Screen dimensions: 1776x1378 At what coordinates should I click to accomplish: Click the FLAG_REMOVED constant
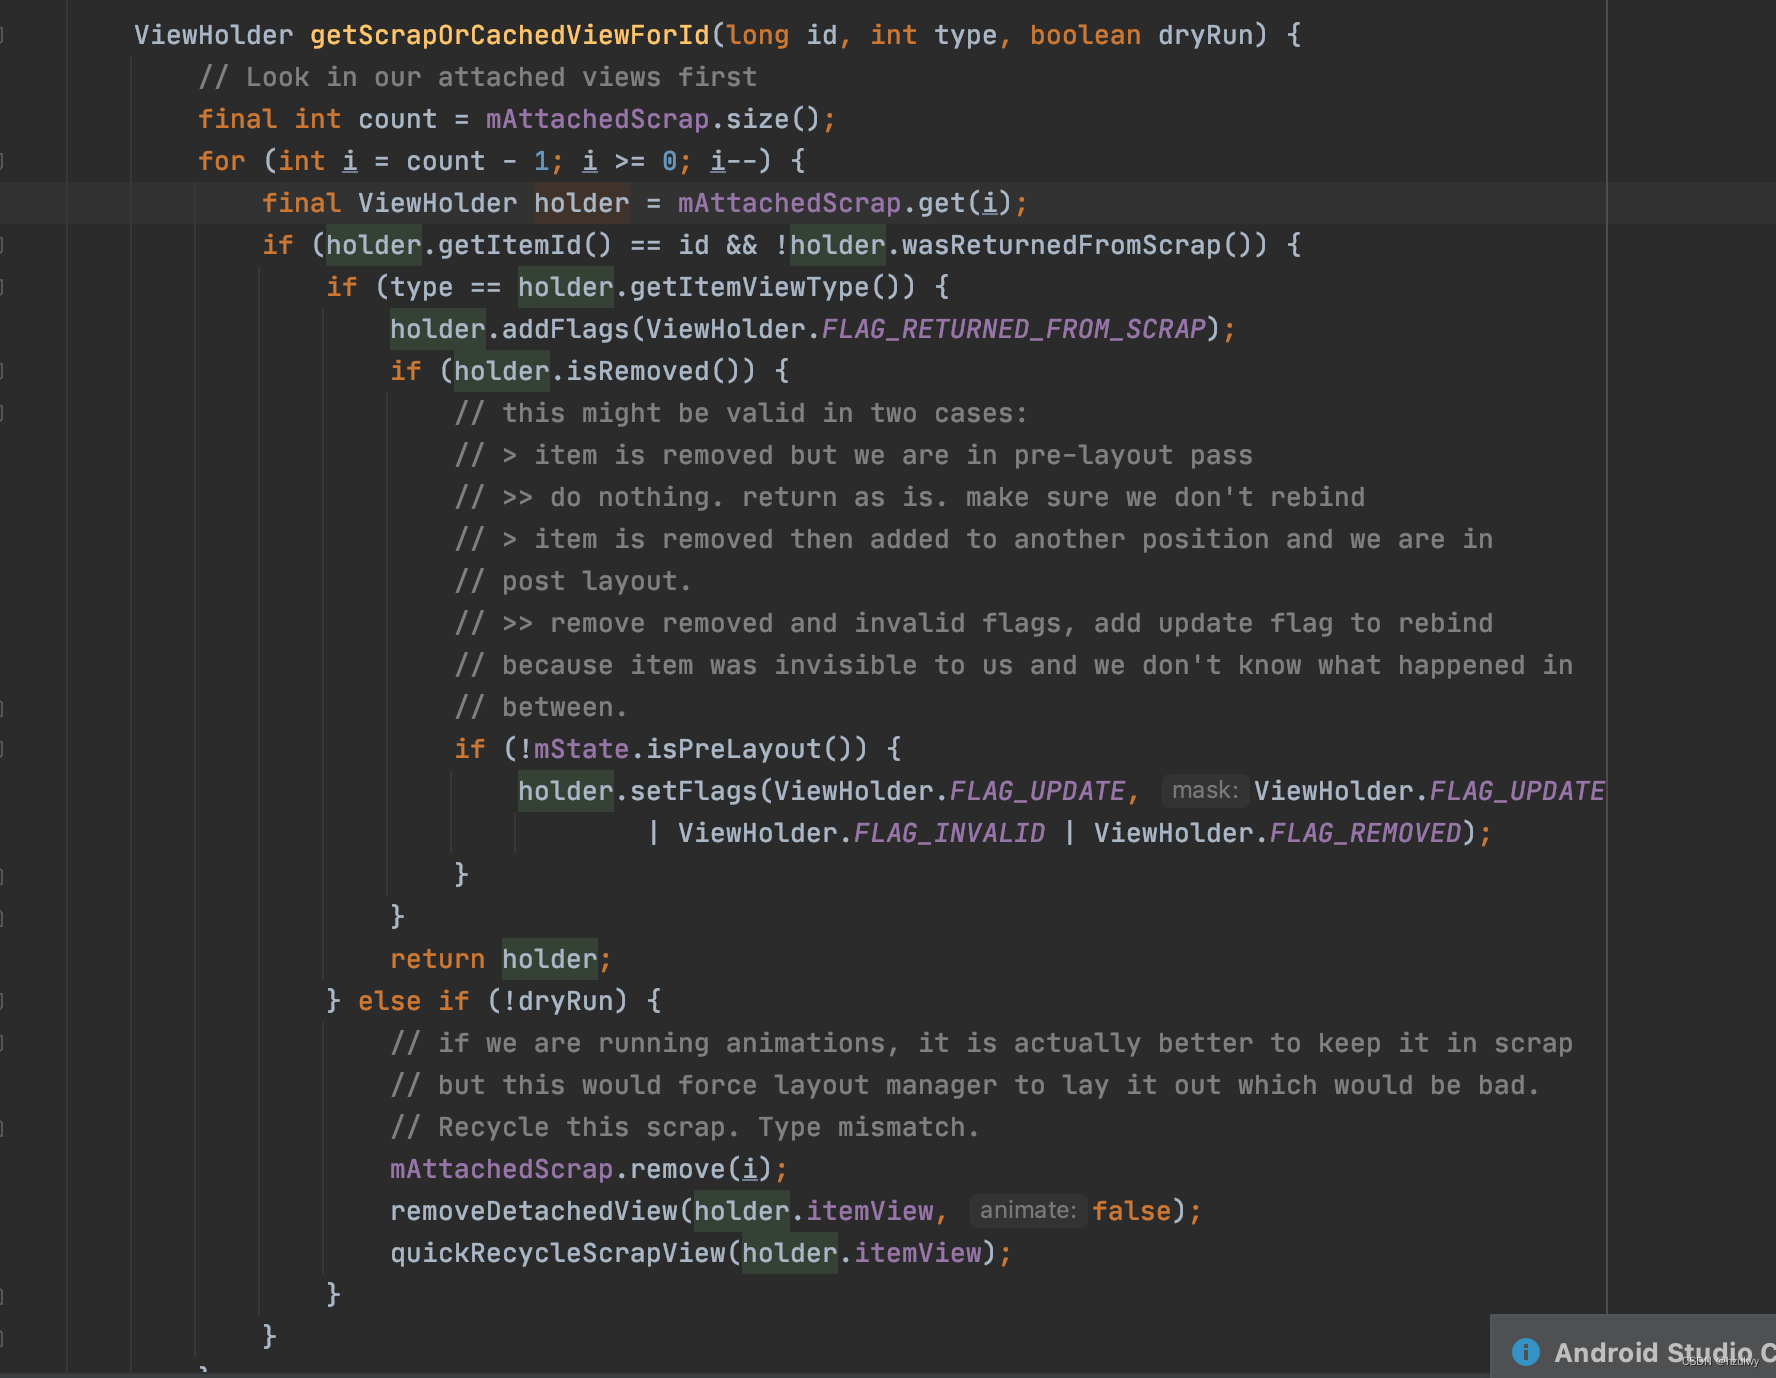pos(1366,833)
